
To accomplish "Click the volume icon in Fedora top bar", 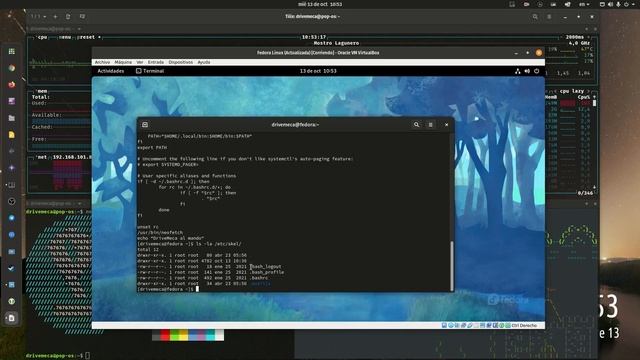I will tap(527, 71).
